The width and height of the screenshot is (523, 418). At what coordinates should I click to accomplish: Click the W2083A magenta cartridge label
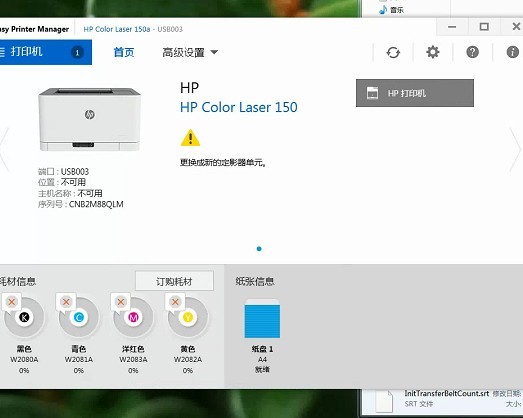tap(133, 360)
